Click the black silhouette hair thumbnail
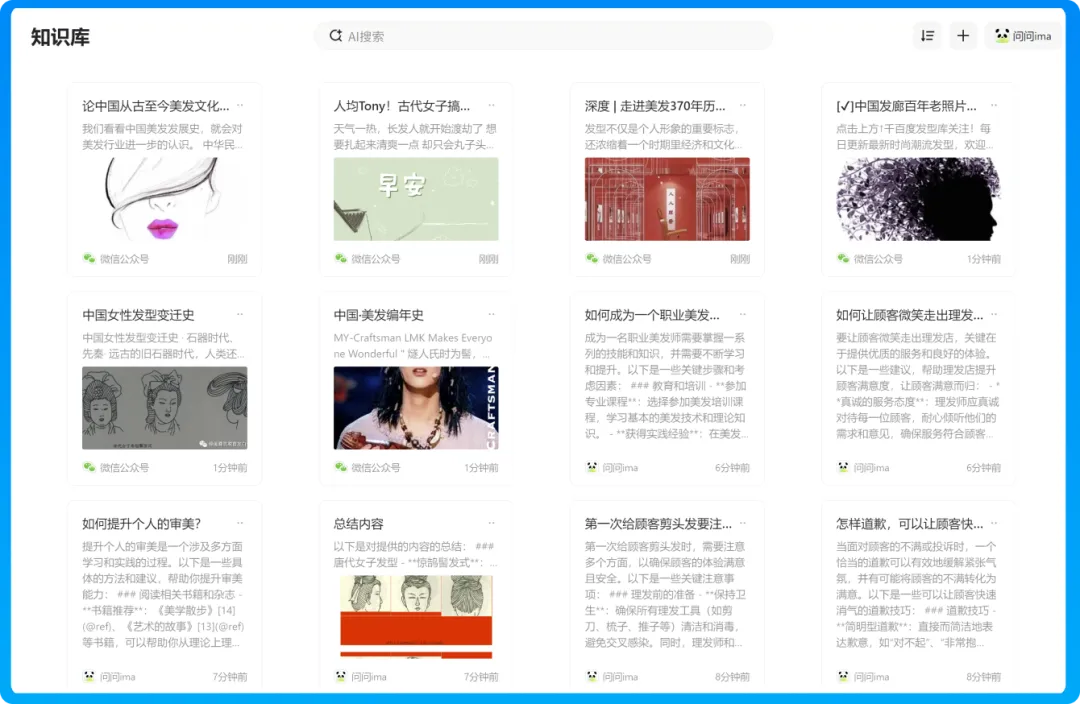 click(x=917, y=199)
